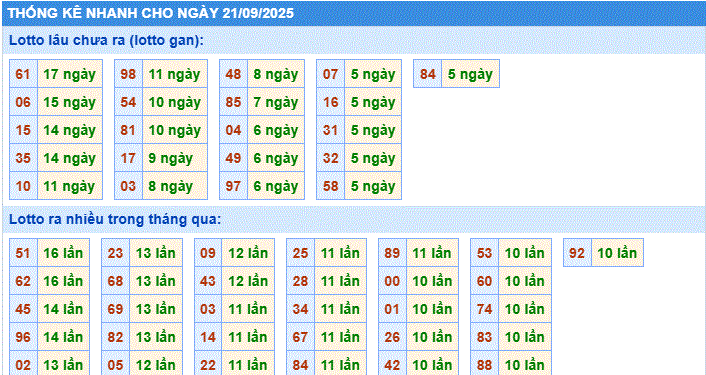The image size is (706, 375).
Task: Click the "7 ngày" cell beside 85
Action: 276,102
